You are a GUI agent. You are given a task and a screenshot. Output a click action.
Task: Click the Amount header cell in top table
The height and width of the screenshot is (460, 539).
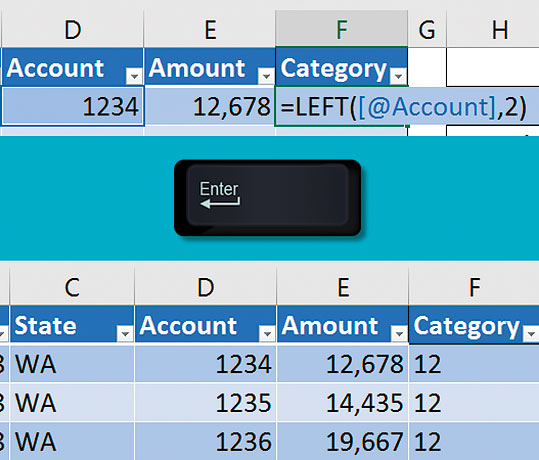[210, 67]
